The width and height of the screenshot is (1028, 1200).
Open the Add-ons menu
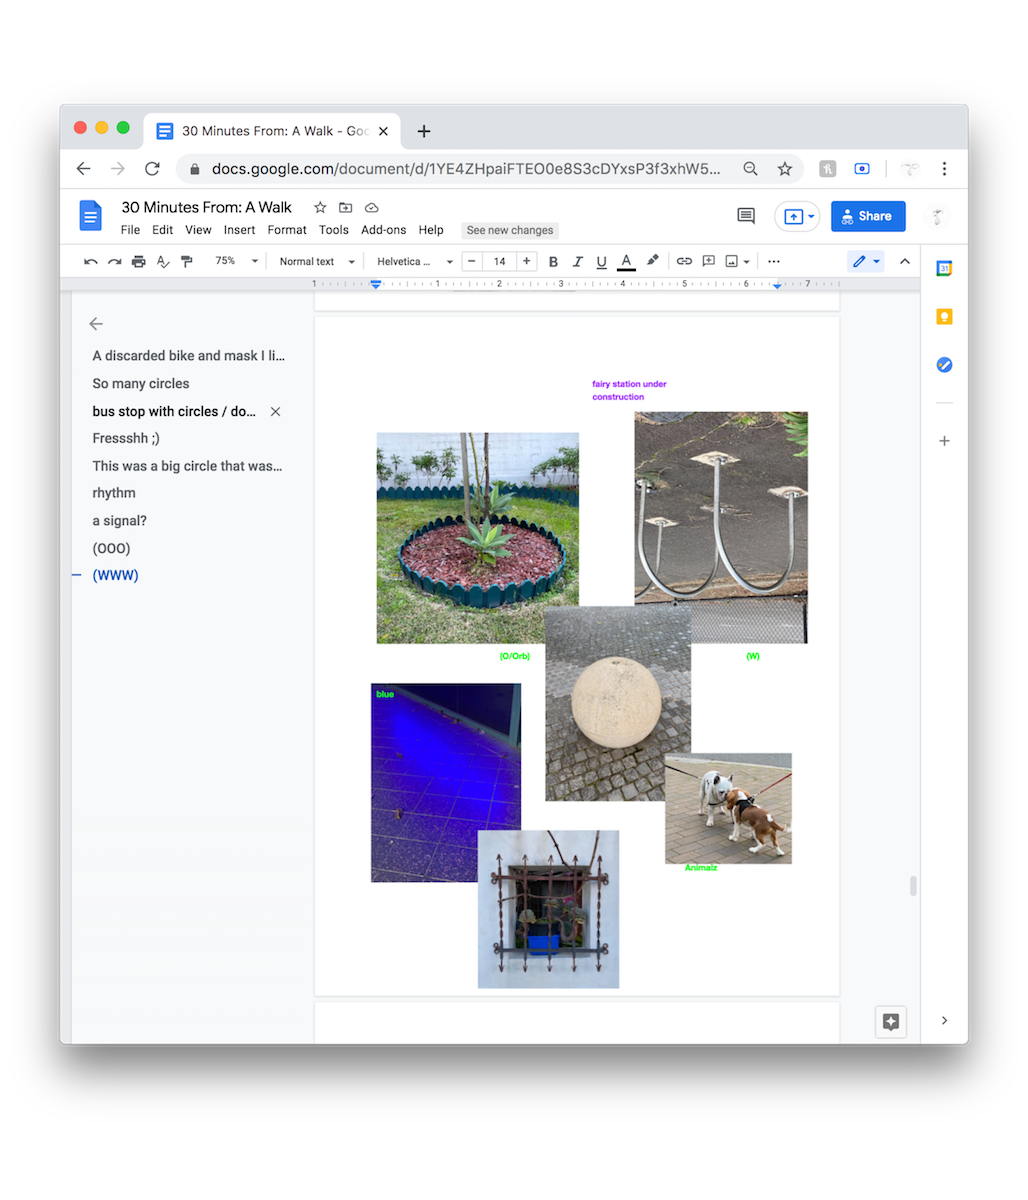[383, 230]
